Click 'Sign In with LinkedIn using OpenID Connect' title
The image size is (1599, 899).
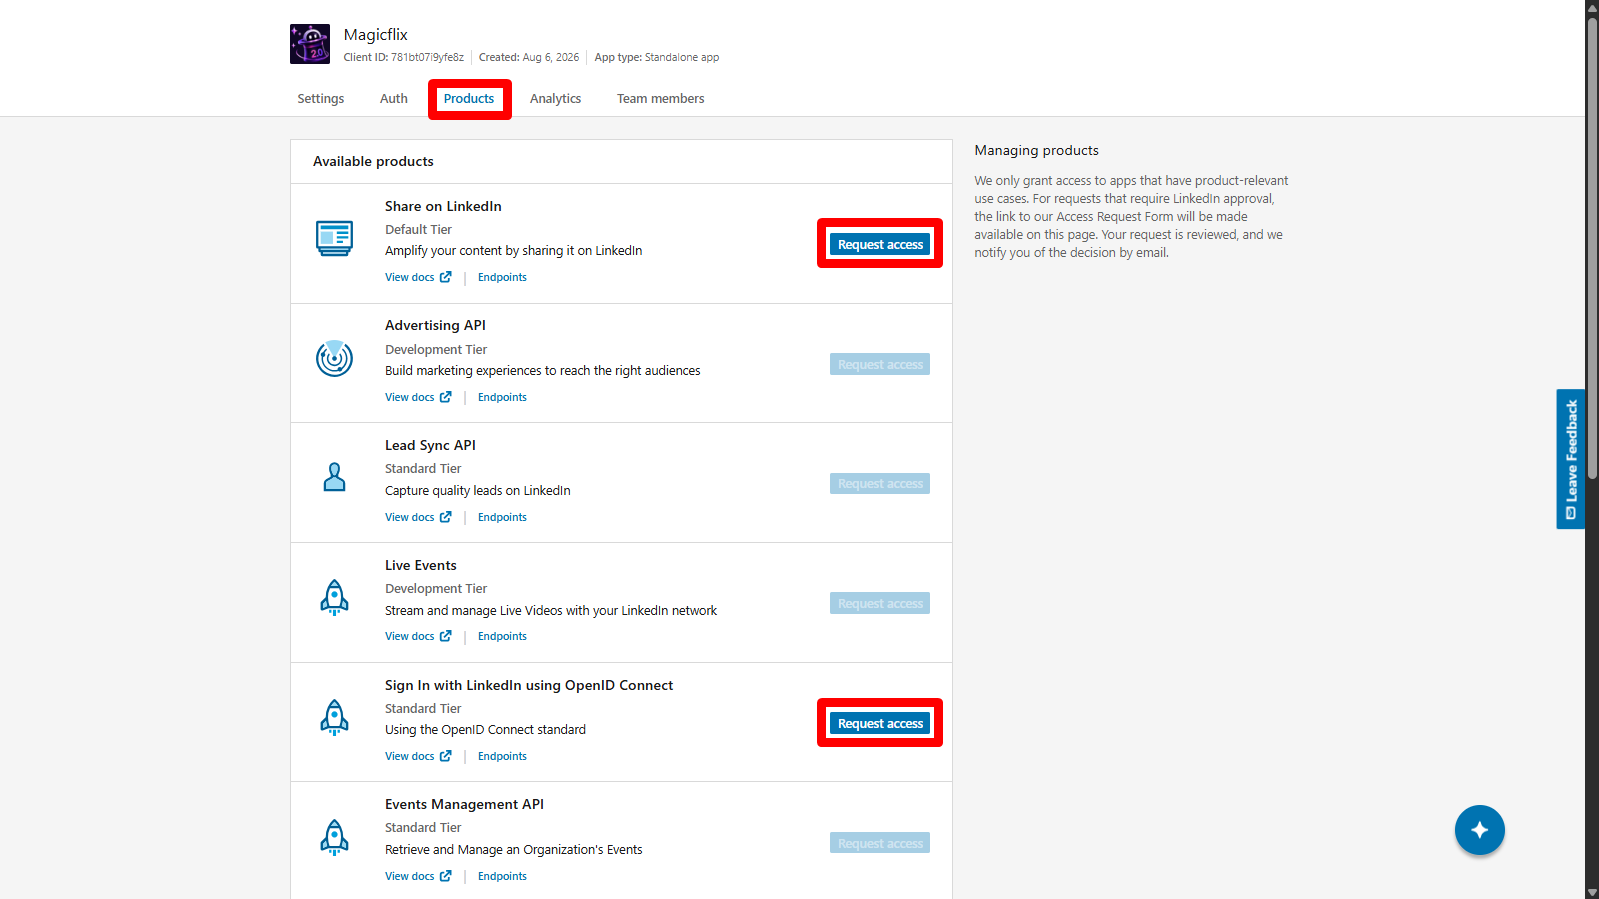[529, 685]
